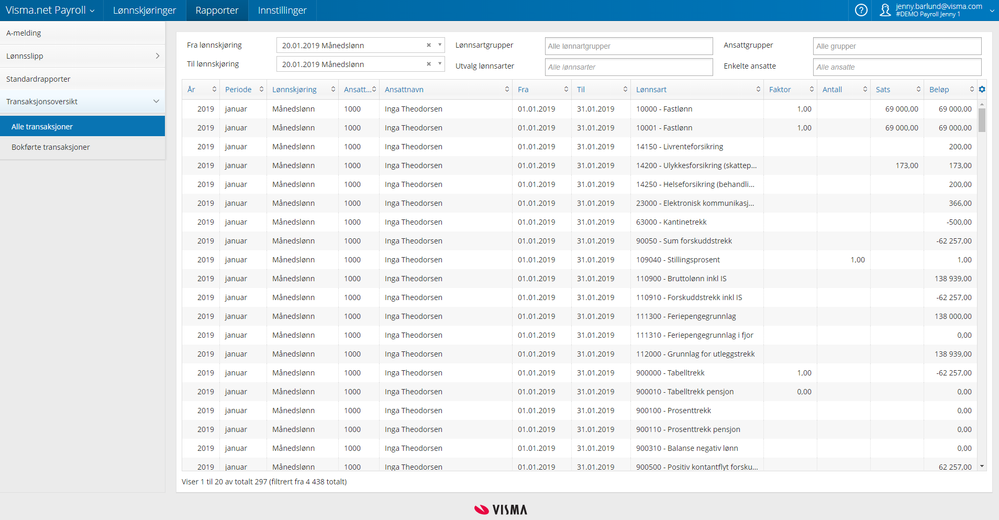Select row 14150 - Livrenteforsikring
The height and width of the screenshot is (520, 999).
click(580, 147)
